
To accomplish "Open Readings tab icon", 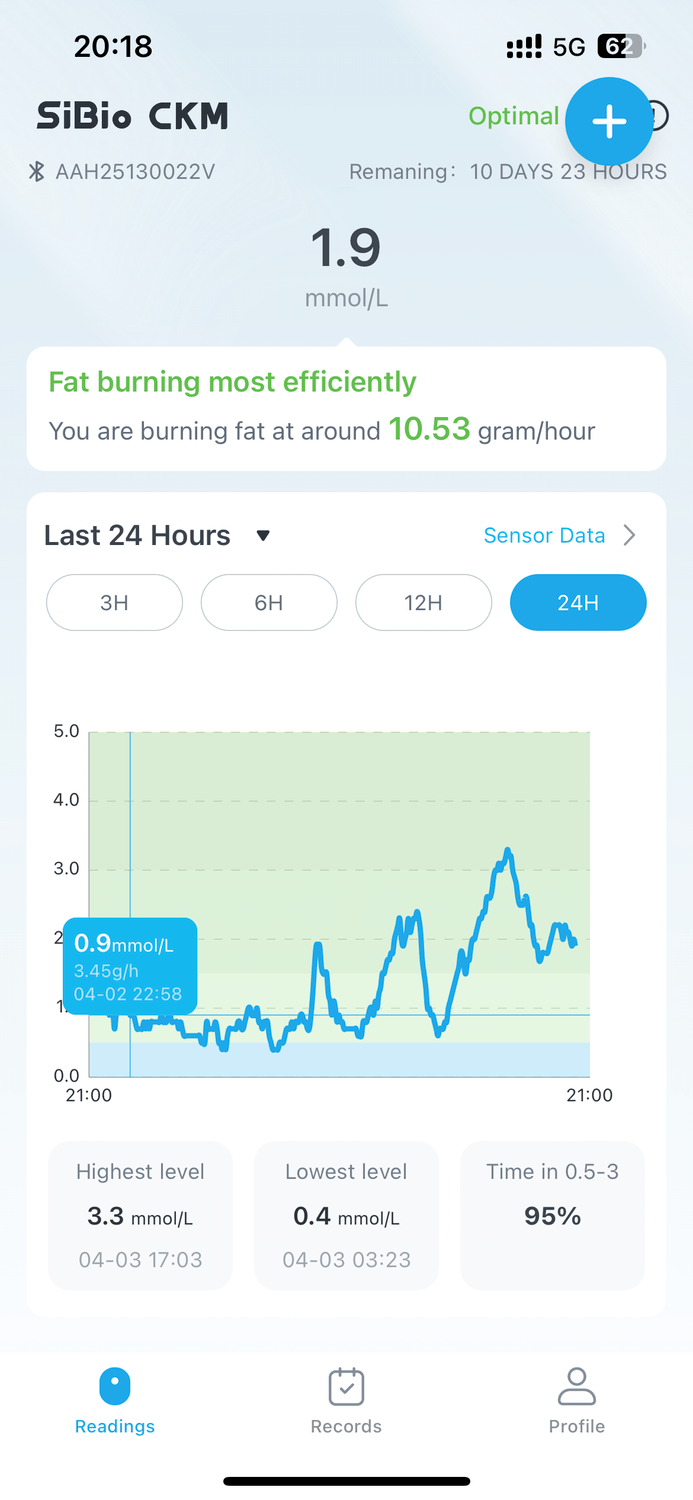I will [x=115, y=1388].
